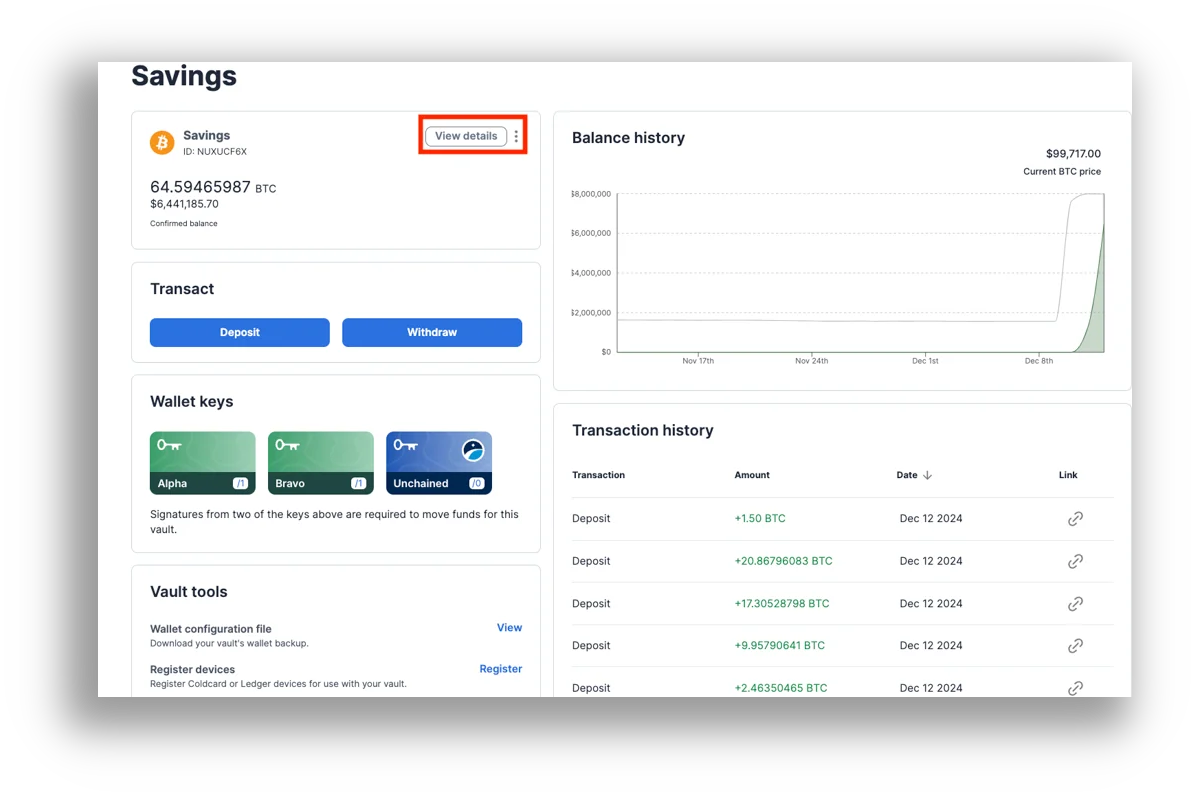Viewport: 1194px width, 795px height.
Task: Select the Unchained wallet key card
Action: 439,463
